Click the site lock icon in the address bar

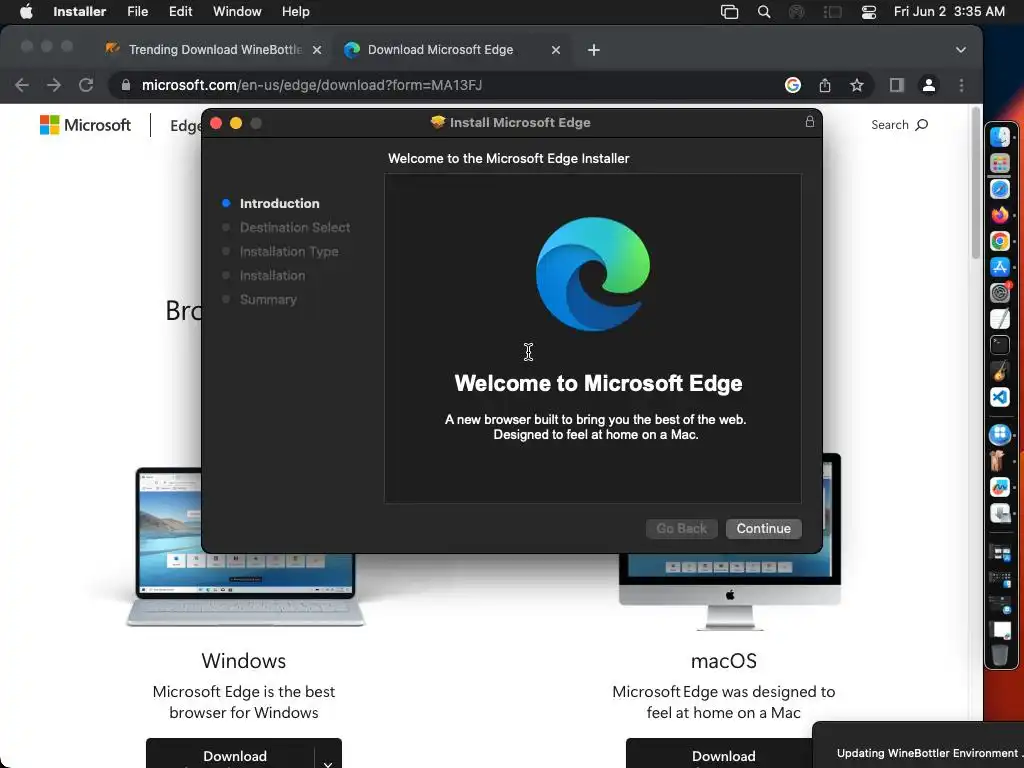[x=126, y=85]
